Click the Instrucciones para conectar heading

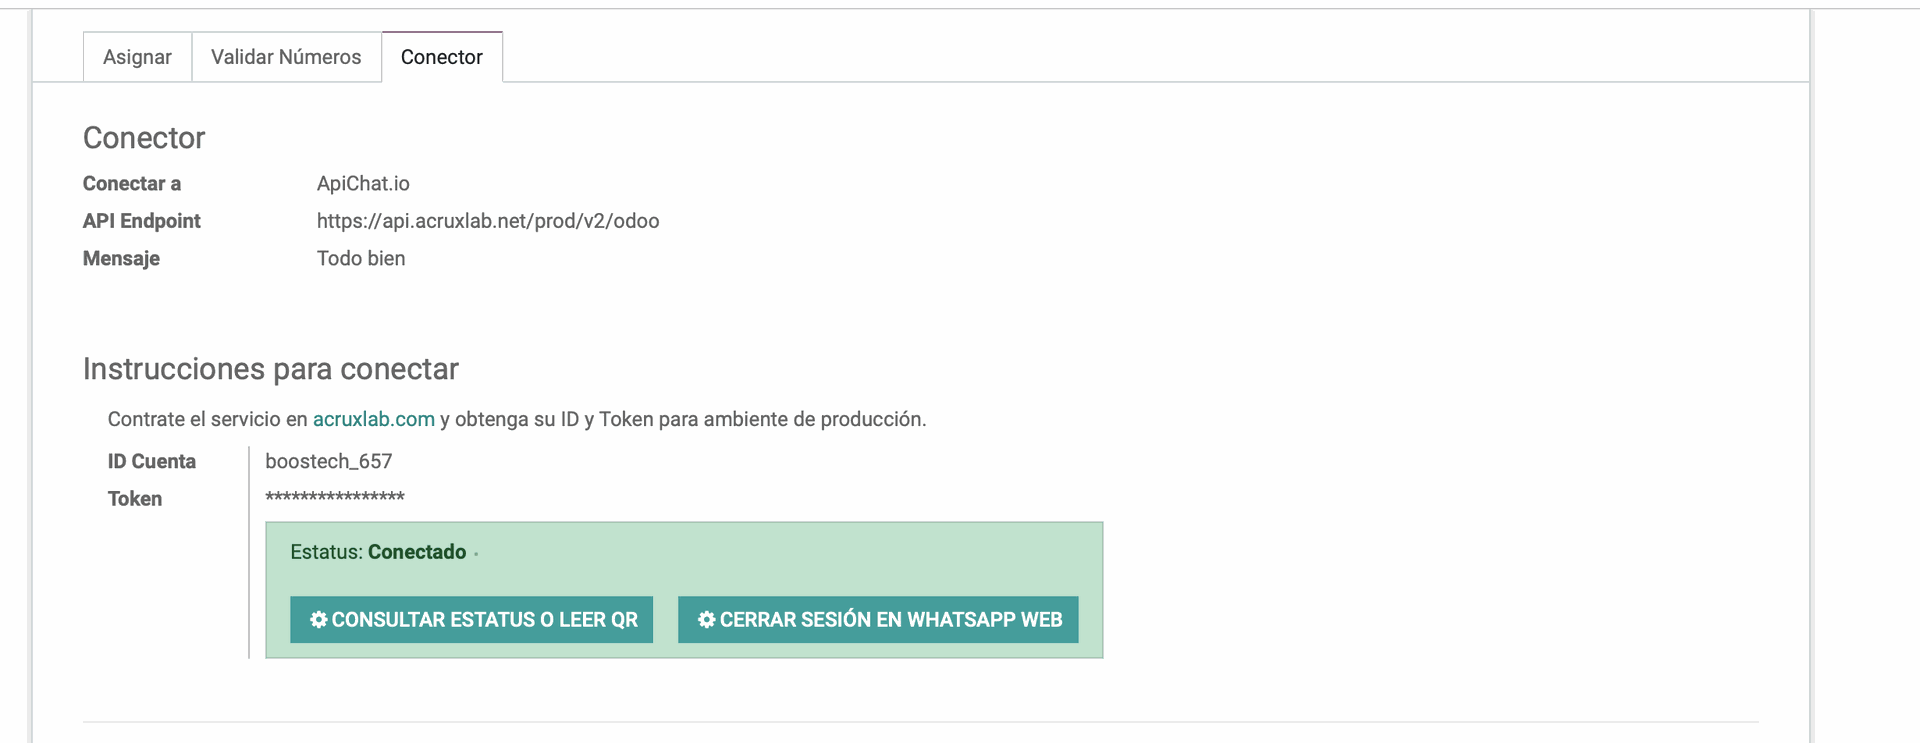pos(271,369)
